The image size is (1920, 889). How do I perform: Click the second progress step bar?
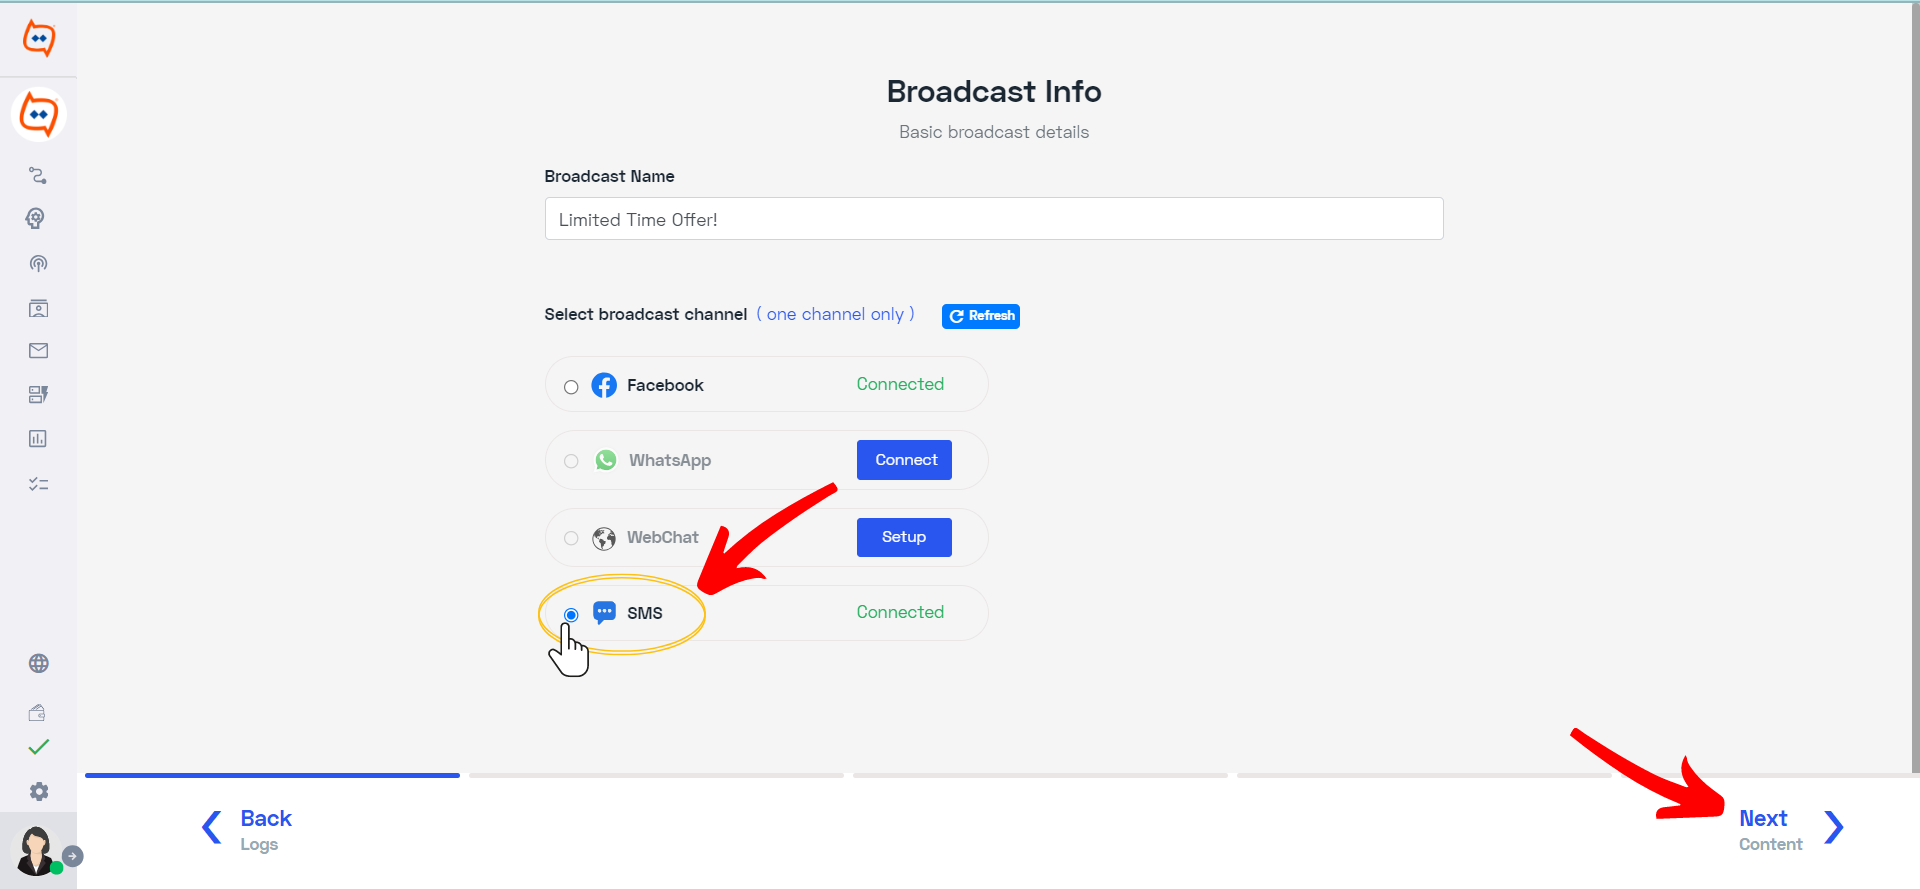click(656, 775)
